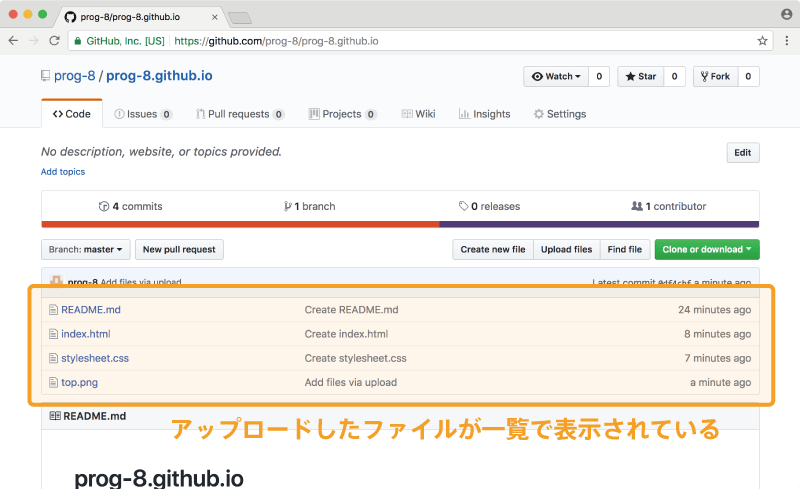Click Find file button

[625, 250]
